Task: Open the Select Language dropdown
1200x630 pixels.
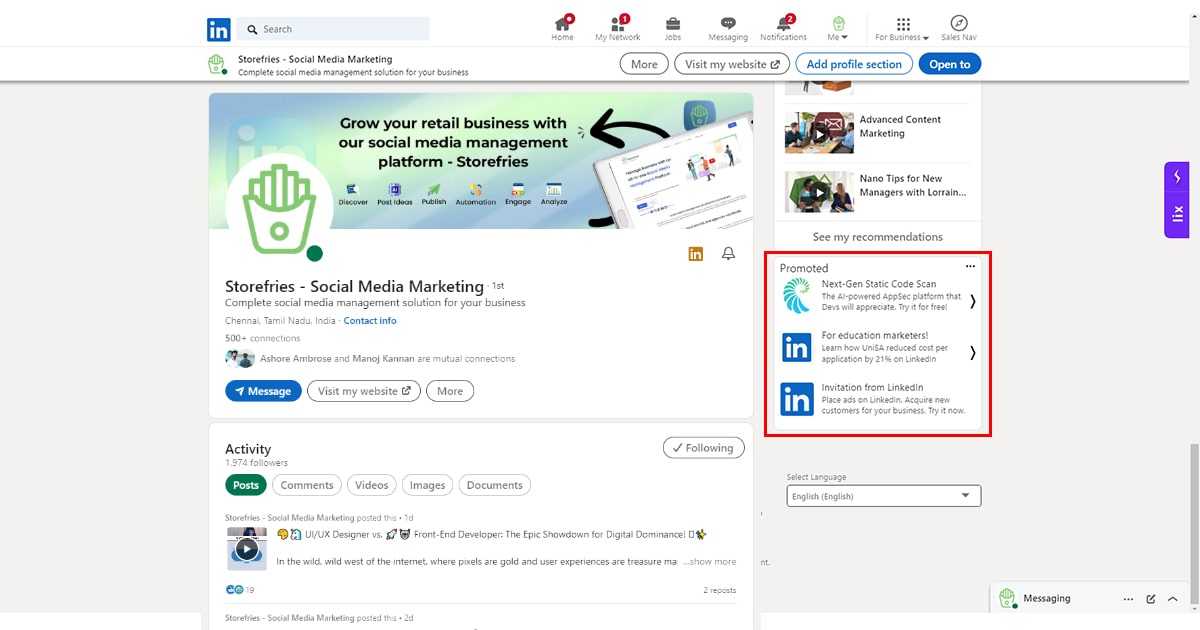Action: pyautogui.click(x=883, y=496)
